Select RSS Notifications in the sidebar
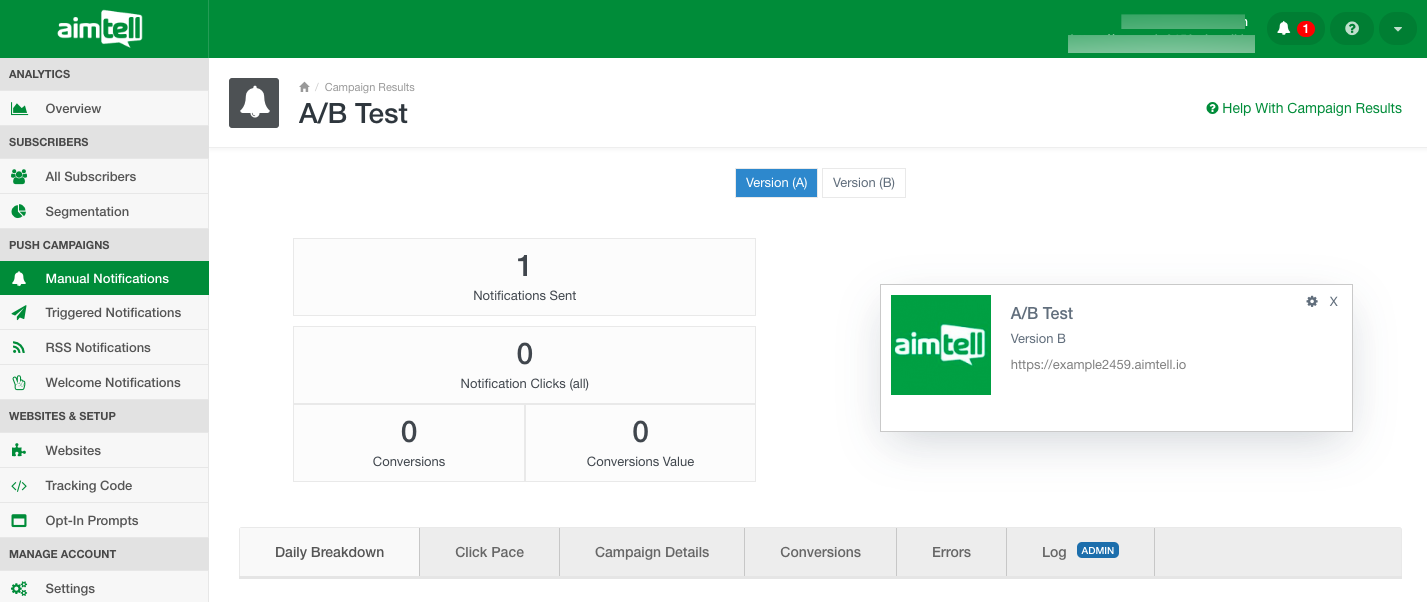This screenshot has height=602, width=1427. click(98, 347)
